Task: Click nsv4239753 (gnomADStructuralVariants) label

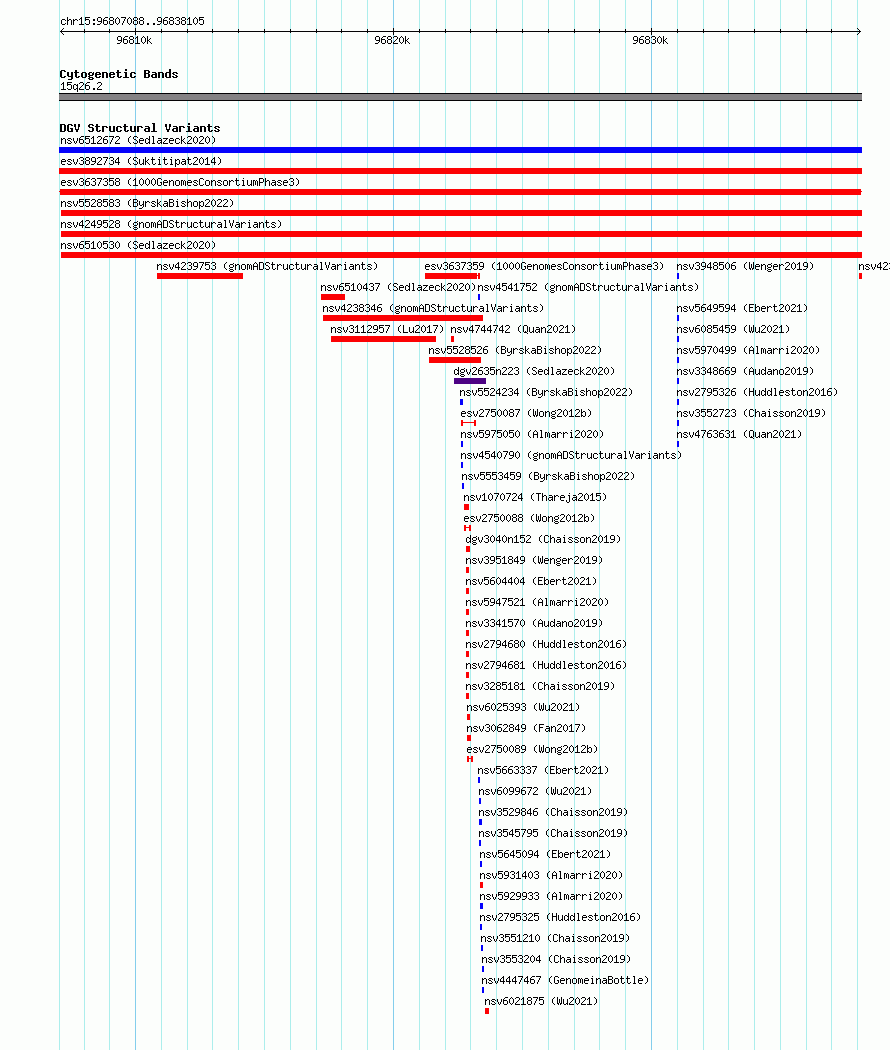Action: coord(267,267)
